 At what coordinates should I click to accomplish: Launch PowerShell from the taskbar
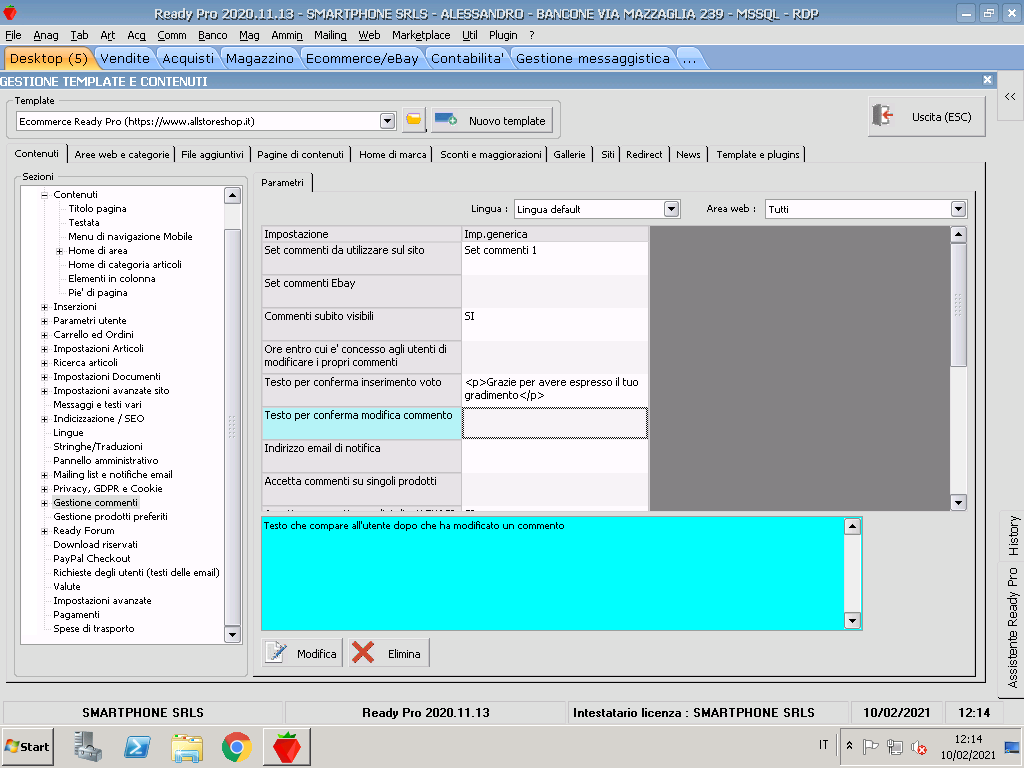tap(137, 746)
